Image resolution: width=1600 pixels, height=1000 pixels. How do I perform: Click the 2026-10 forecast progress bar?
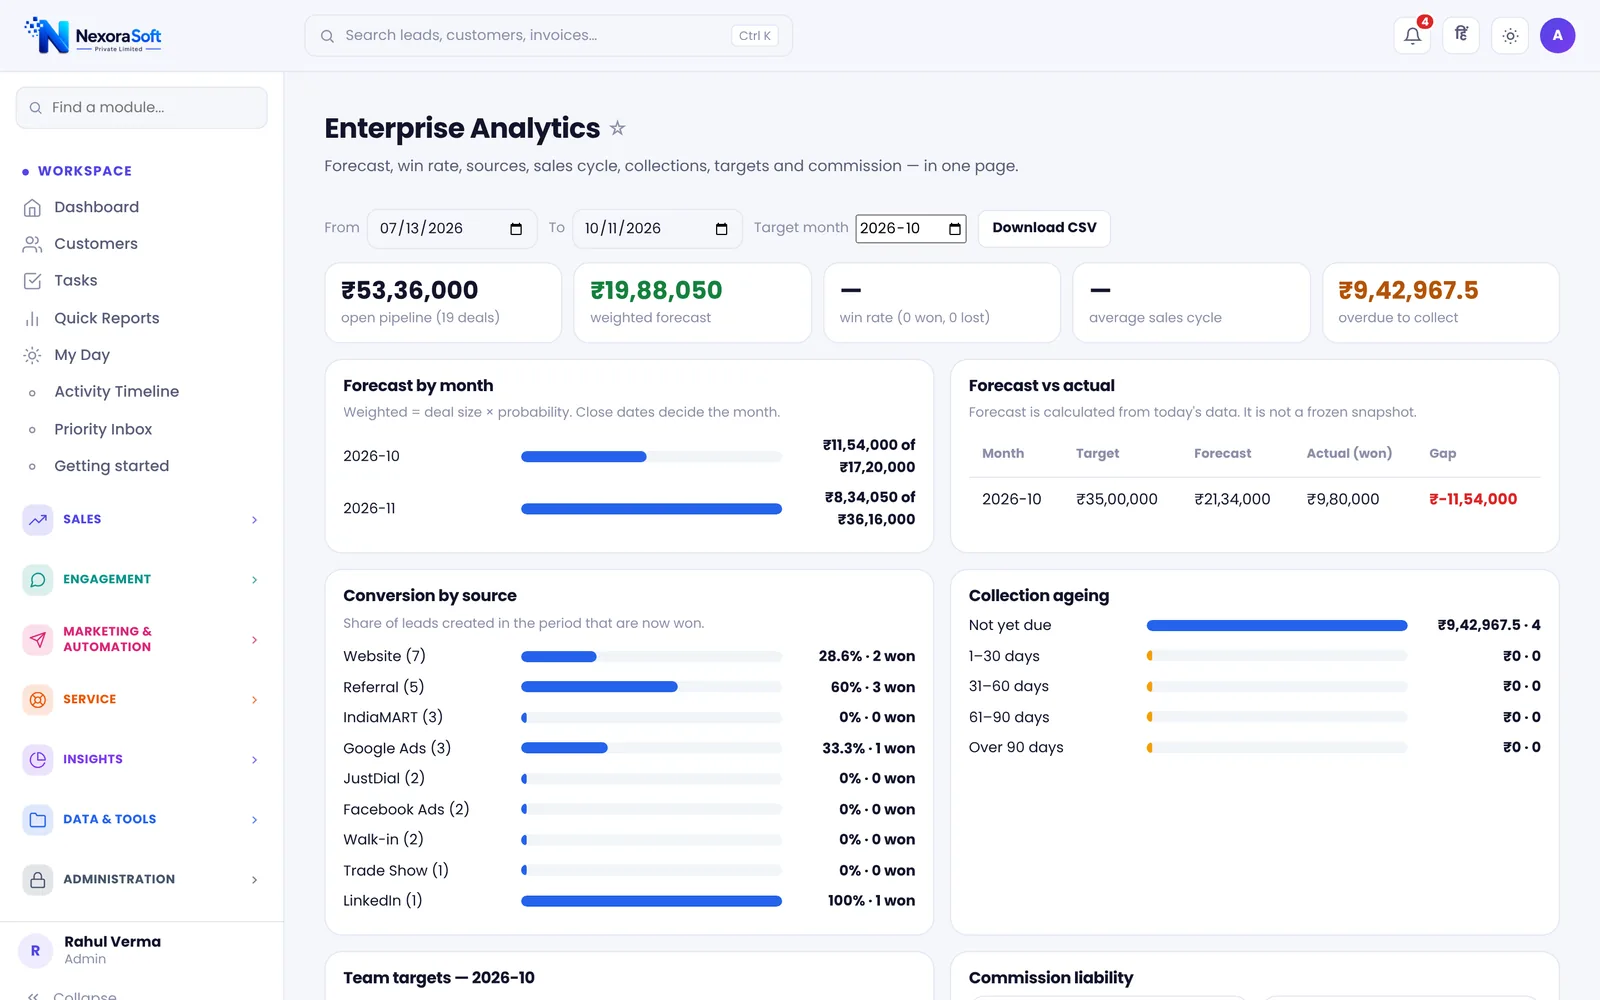point(651,457)
